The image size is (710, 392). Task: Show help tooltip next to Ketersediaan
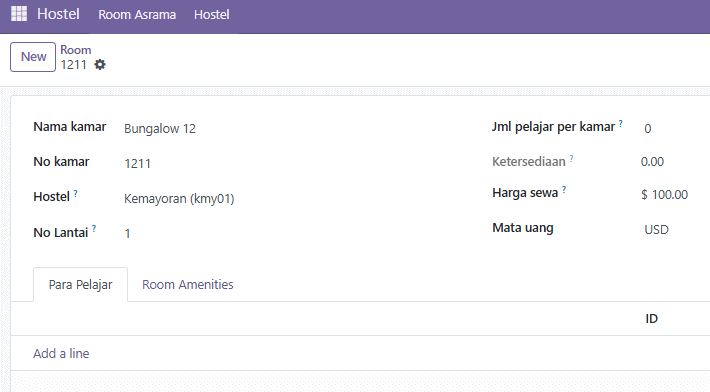click(571, 158)
